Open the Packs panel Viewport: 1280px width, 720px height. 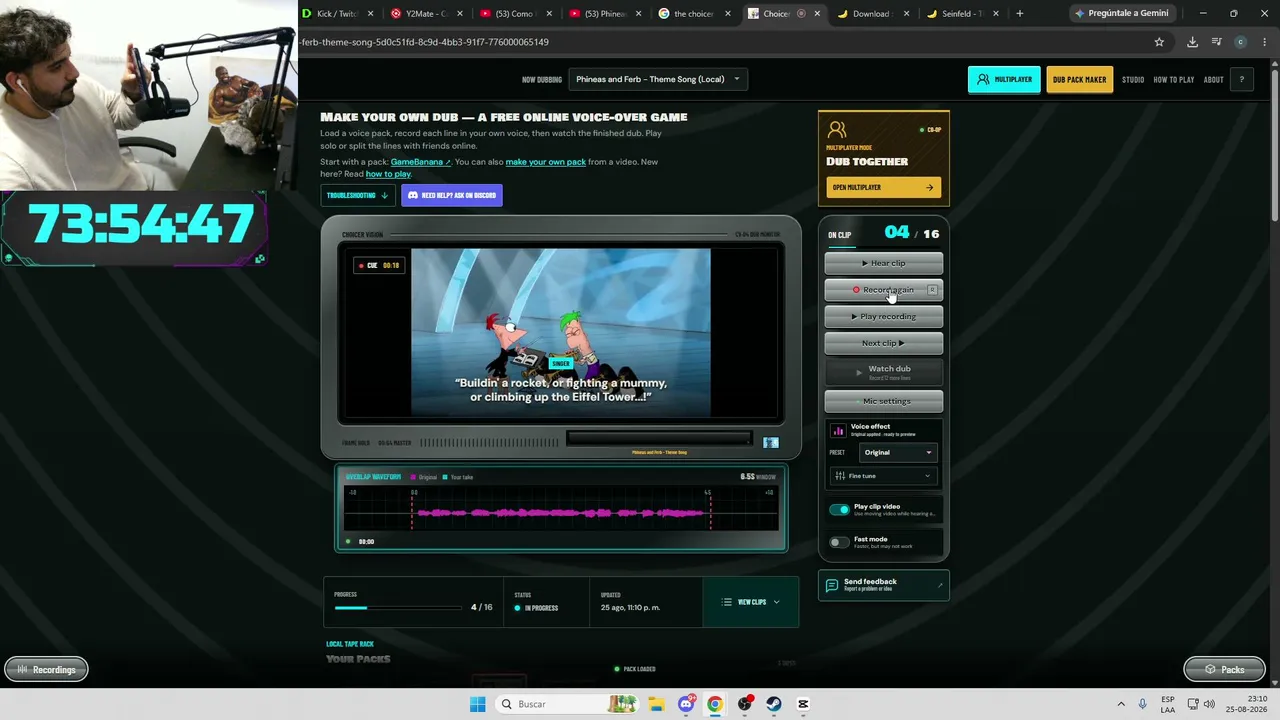click(1223, 669)
